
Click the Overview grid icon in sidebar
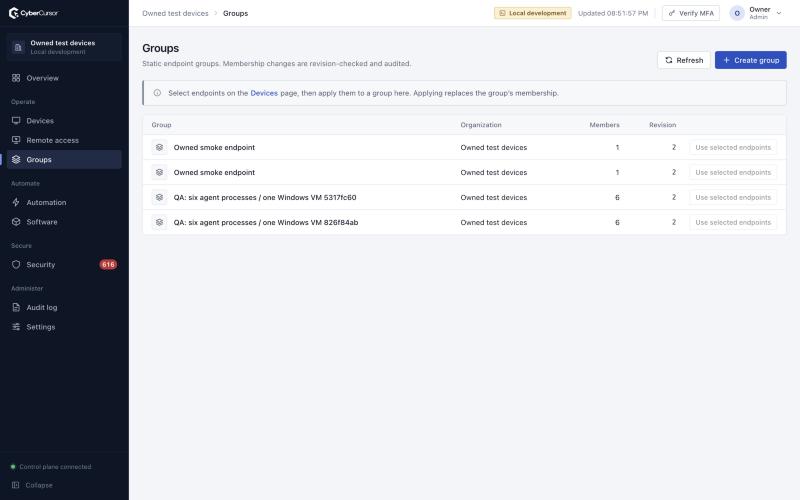[x=16, y=78]
